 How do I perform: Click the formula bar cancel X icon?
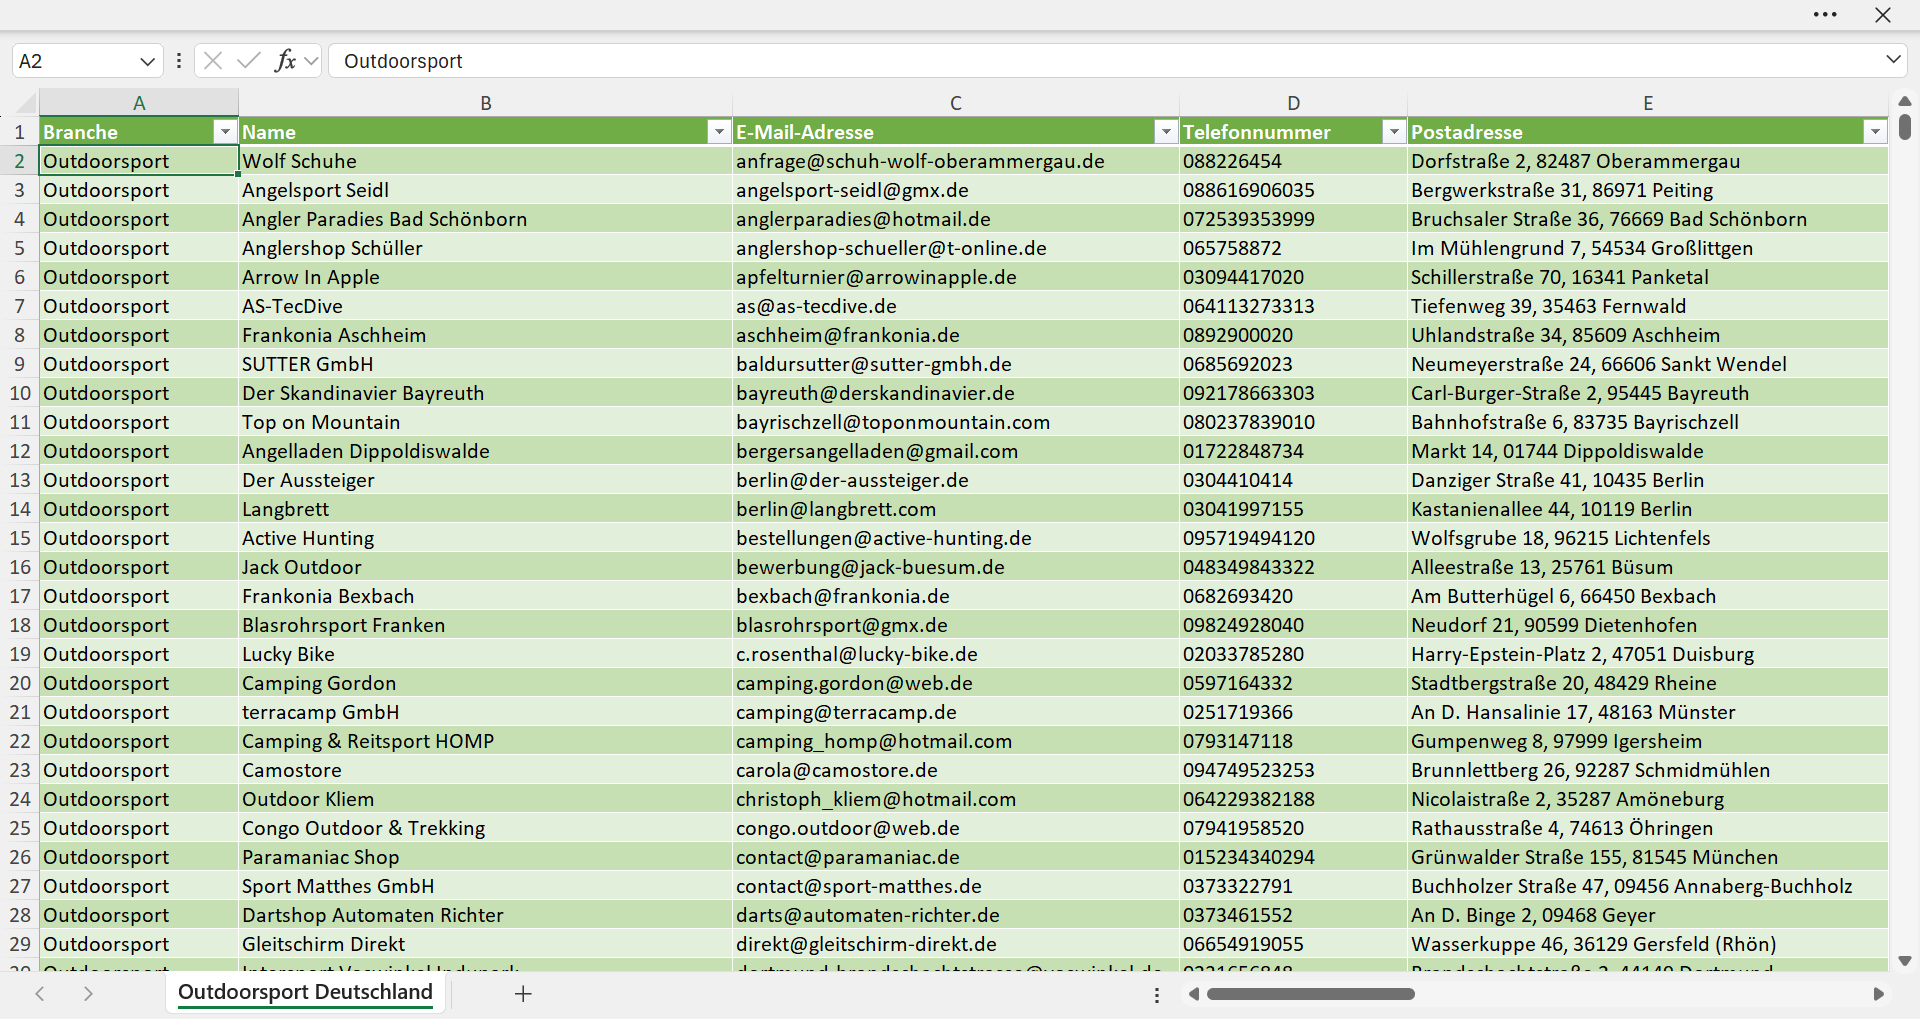pyautogui.click(x=212, y=61)
